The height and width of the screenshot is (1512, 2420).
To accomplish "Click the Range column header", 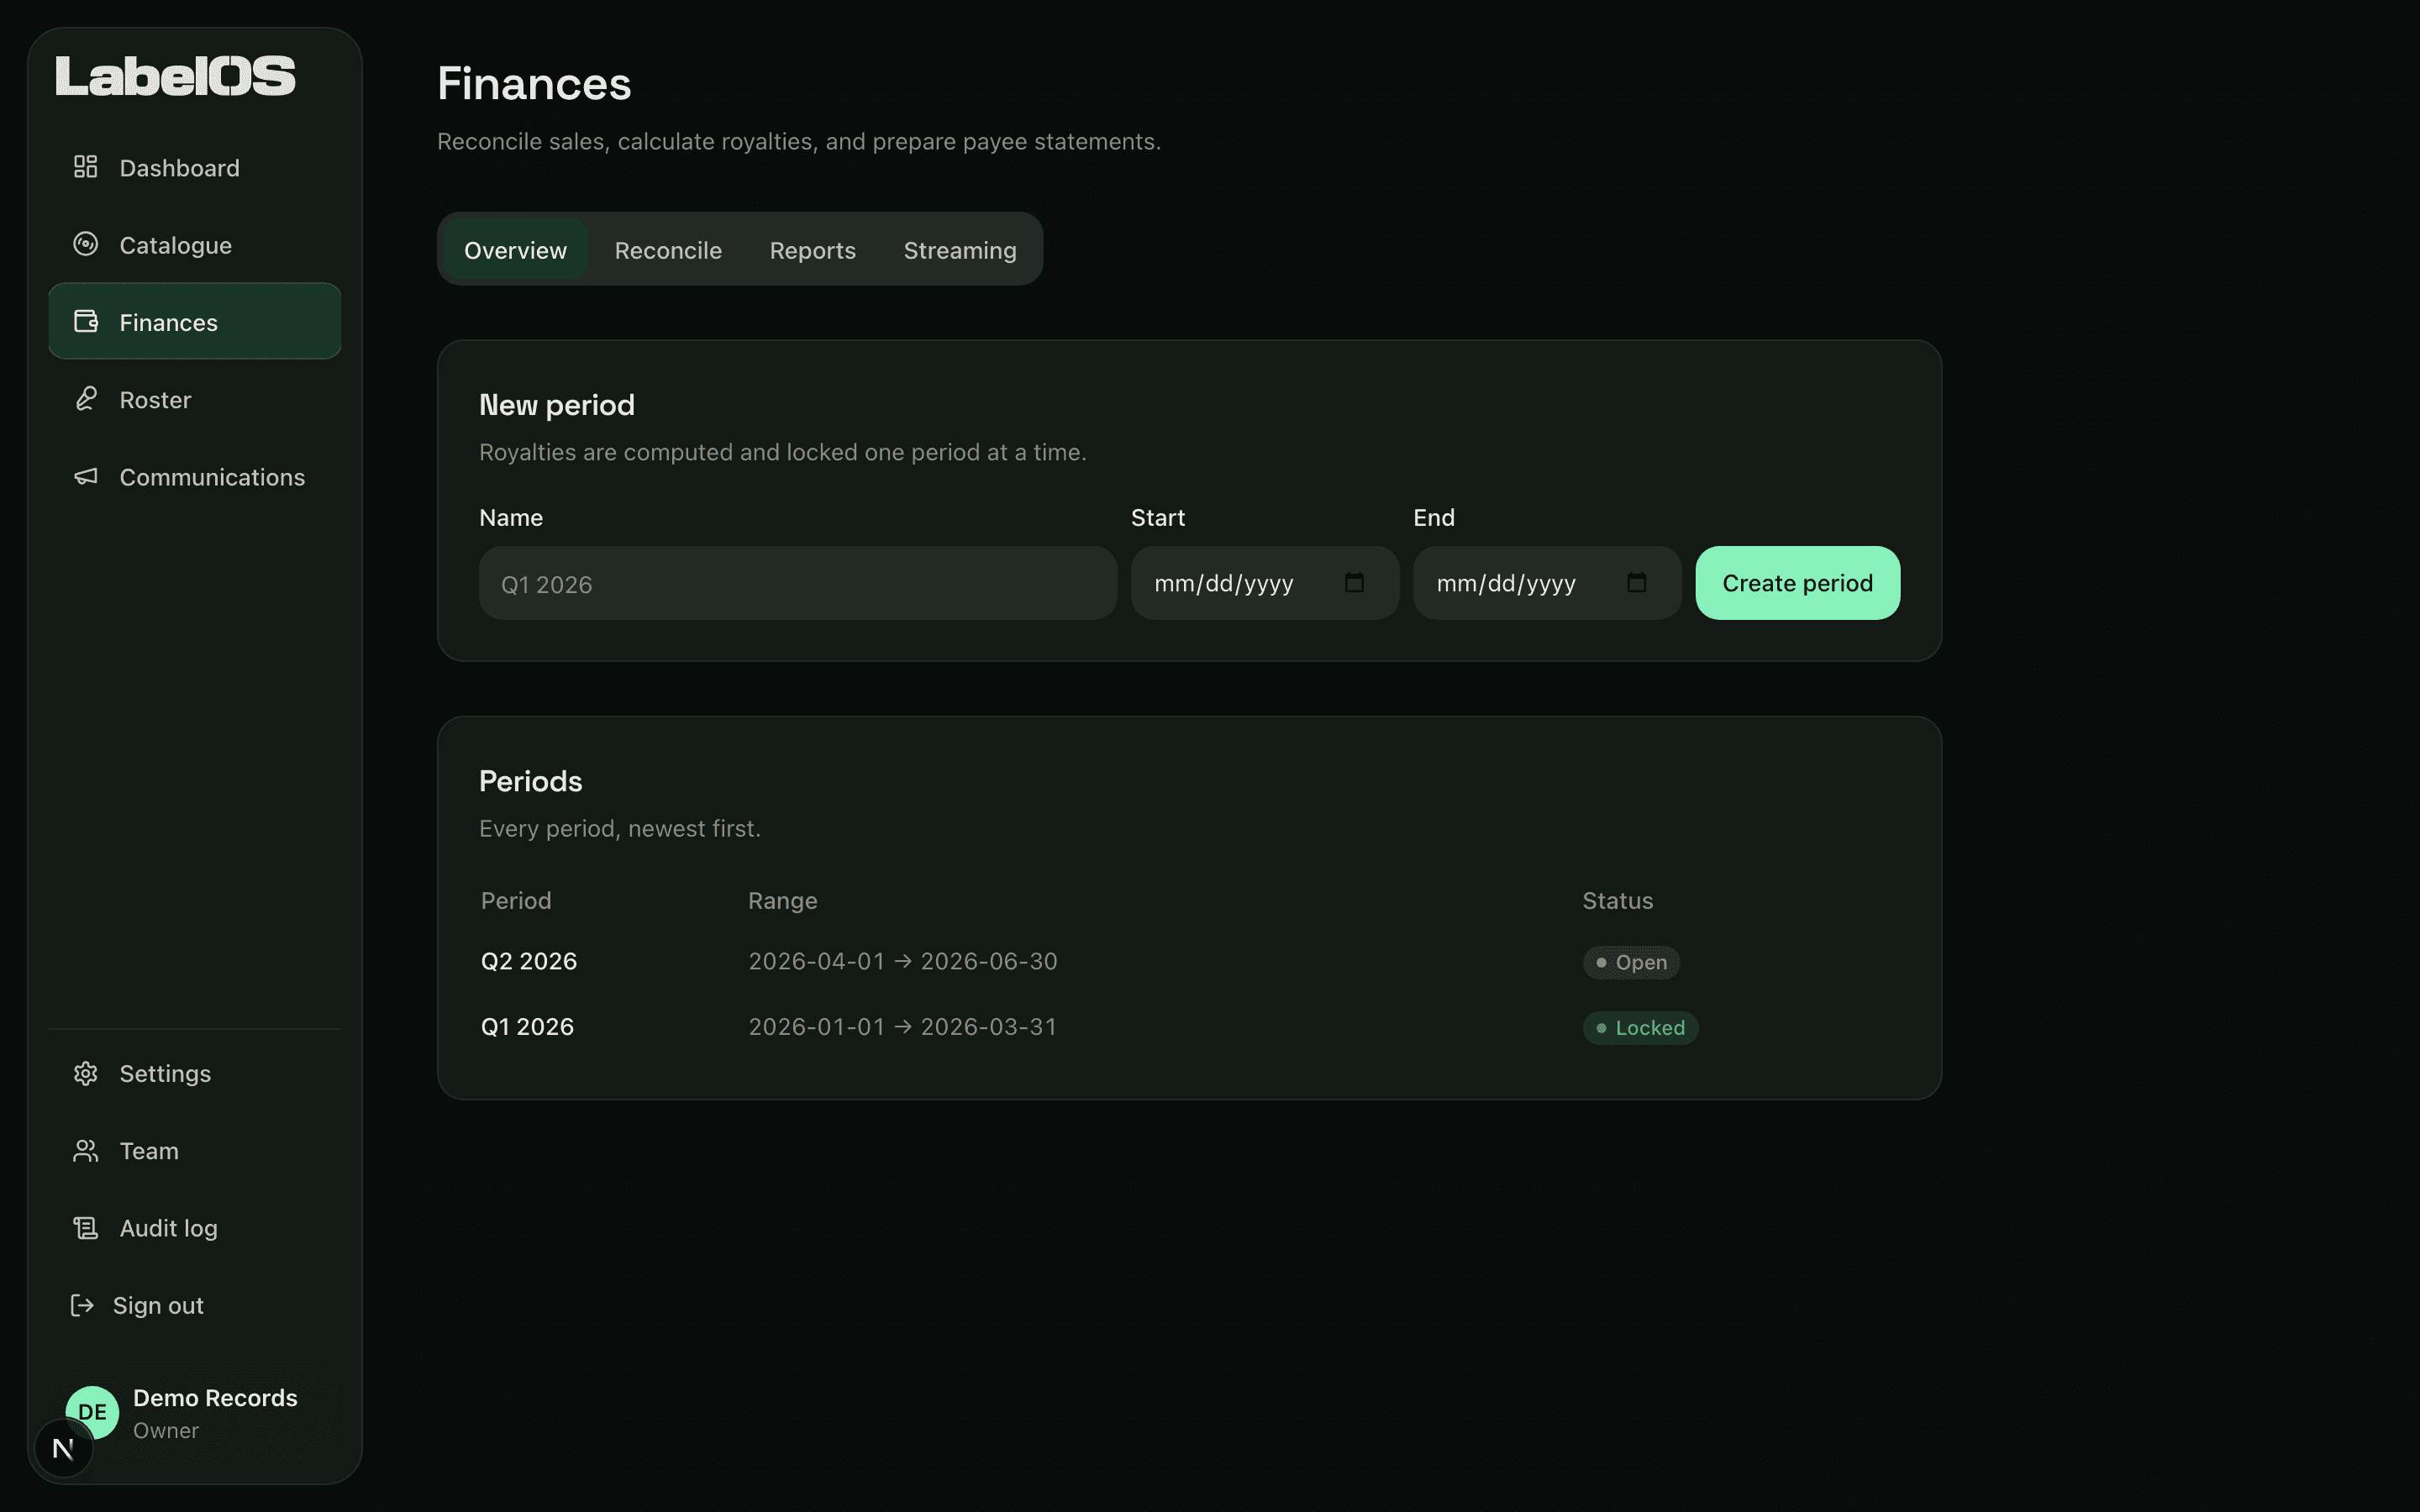I will pyautogui.click(x=782, y=900).
